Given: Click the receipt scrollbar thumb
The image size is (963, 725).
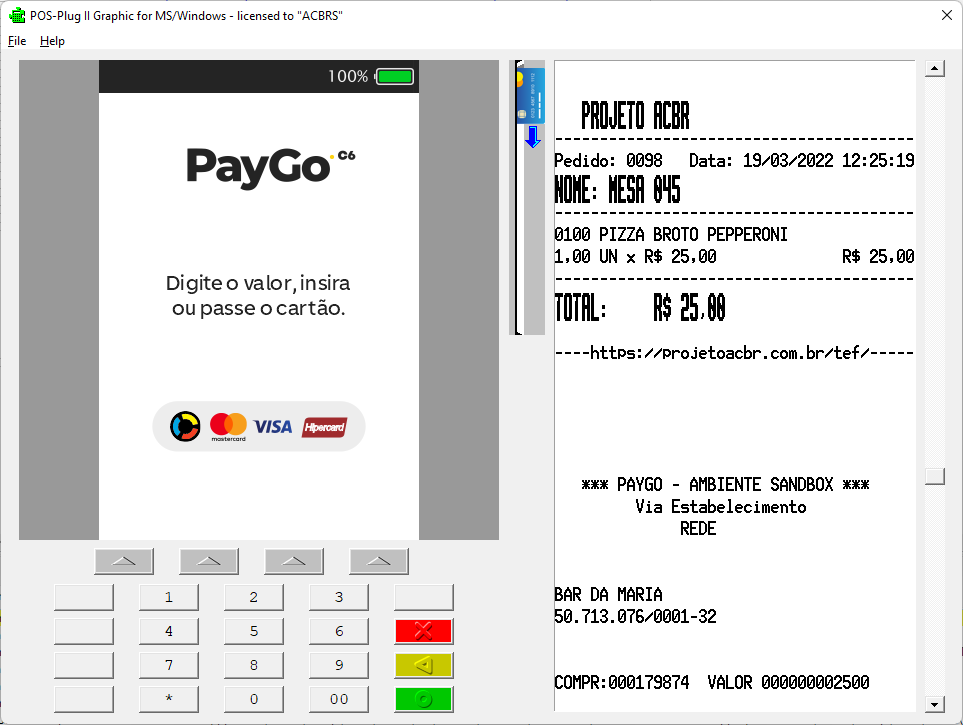Looking at the screenshot, I should click(935, 476).
